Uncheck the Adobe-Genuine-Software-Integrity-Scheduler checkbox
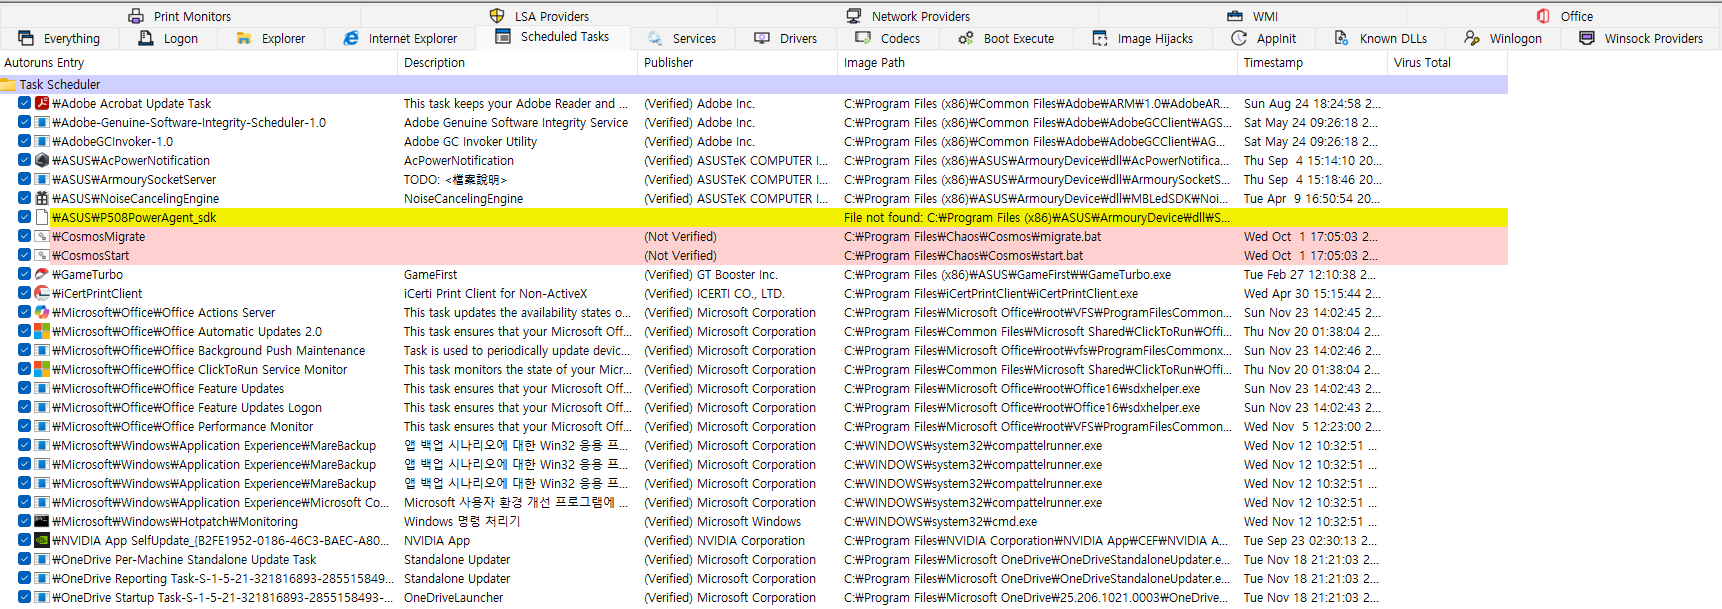Image resolution: width=1722 pixels, height=609 pixels. (x=24, y=122)
